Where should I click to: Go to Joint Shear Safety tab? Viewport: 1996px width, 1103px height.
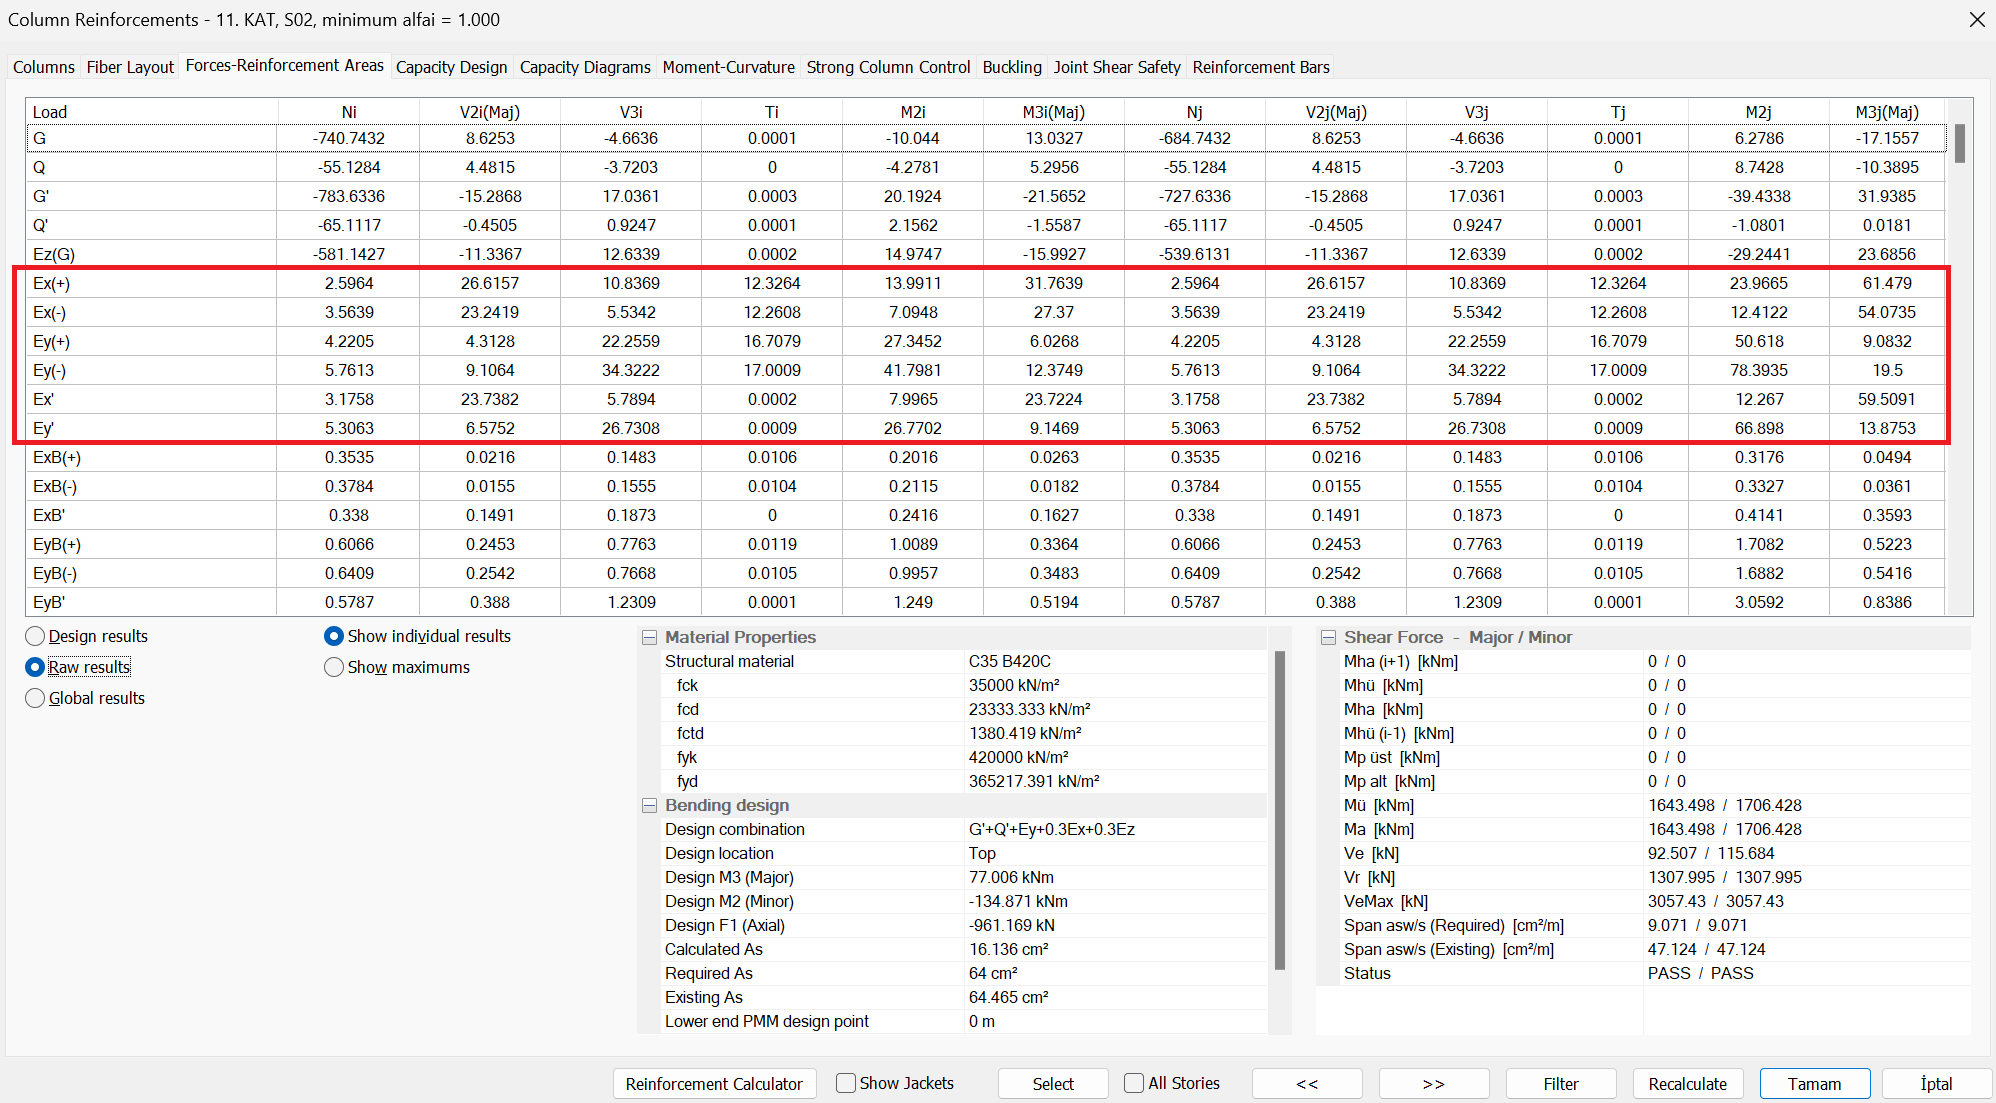click(1116, 67)
